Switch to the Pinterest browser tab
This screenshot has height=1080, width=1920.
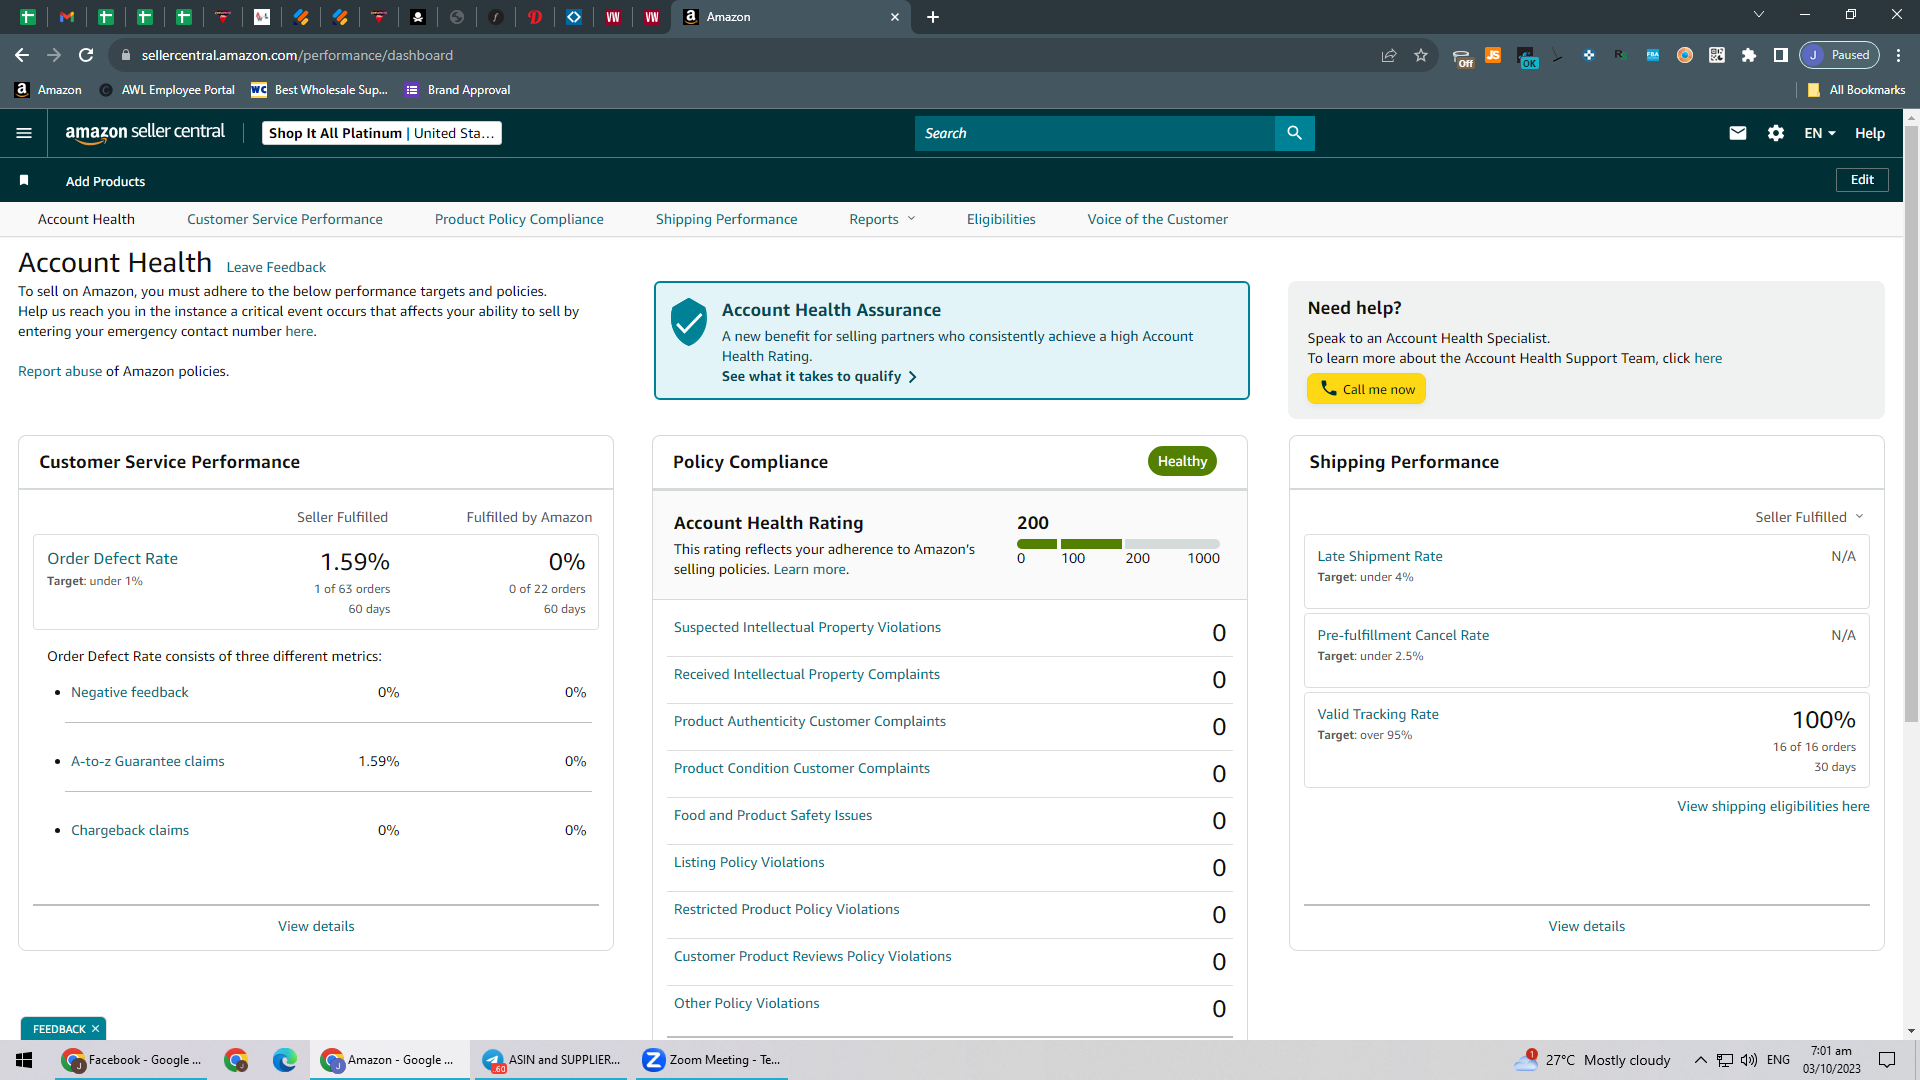tap(535, 17)
